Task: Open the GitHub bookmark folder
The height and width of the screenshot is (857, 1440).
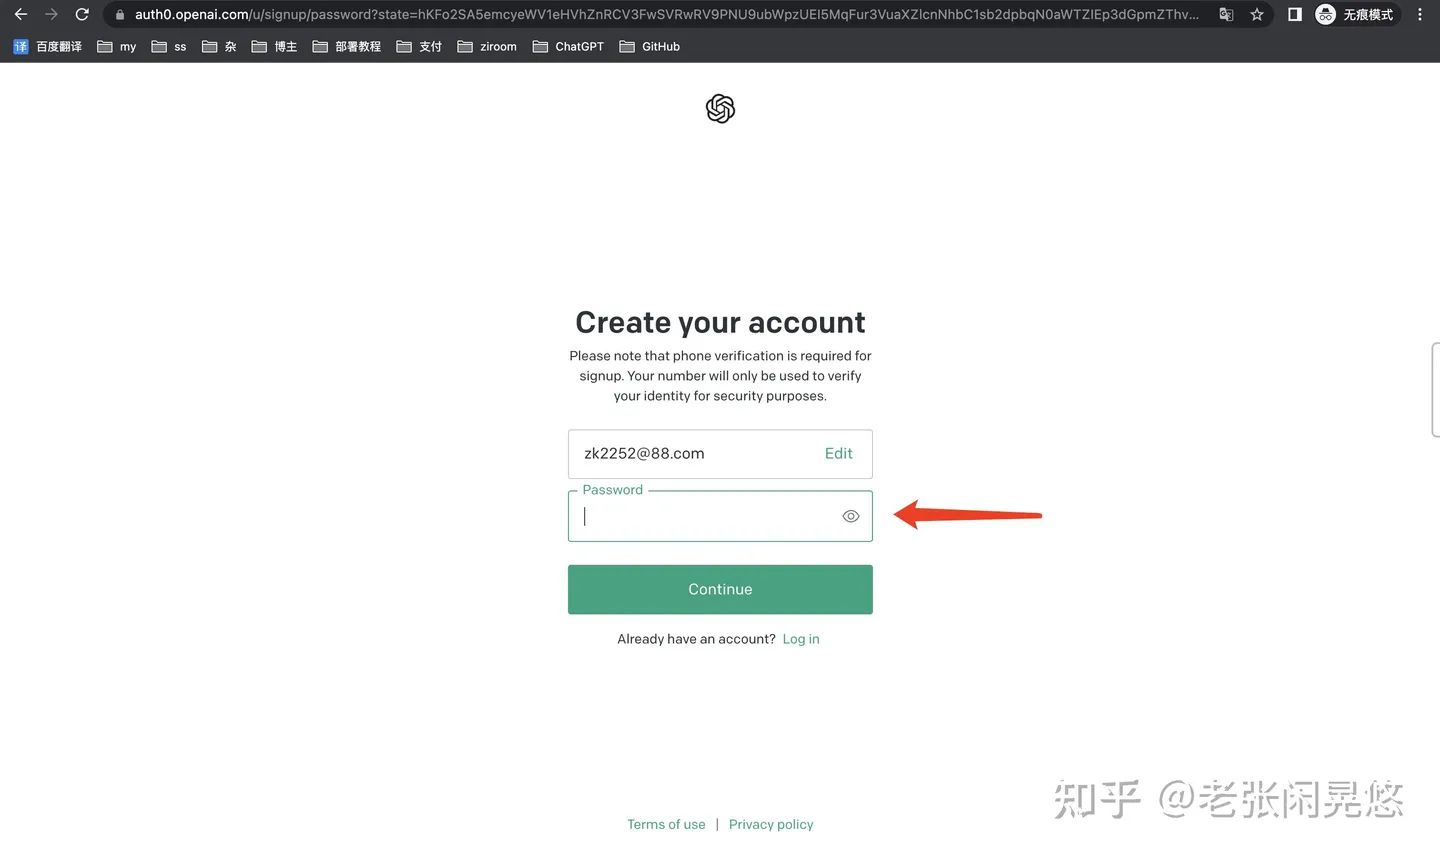Action: point(649,46)
